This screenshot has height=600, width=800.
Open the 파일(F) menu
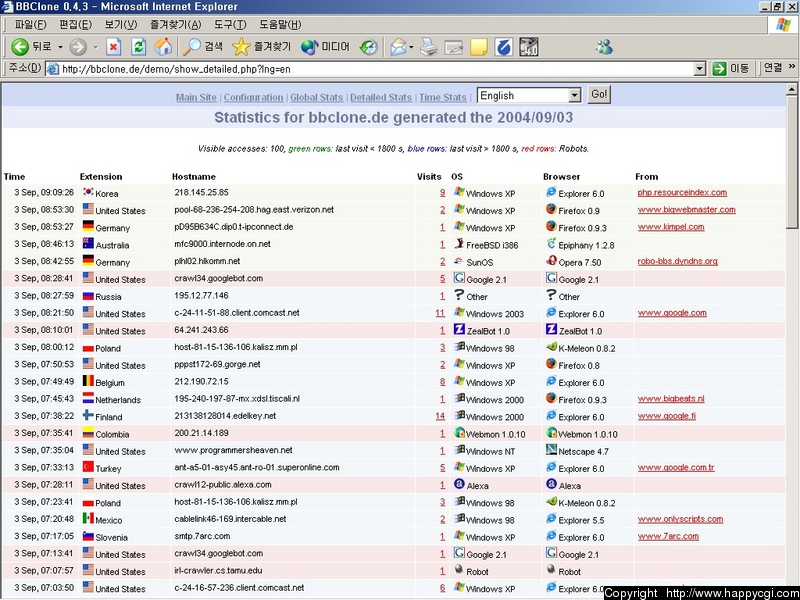pos(30,24)
